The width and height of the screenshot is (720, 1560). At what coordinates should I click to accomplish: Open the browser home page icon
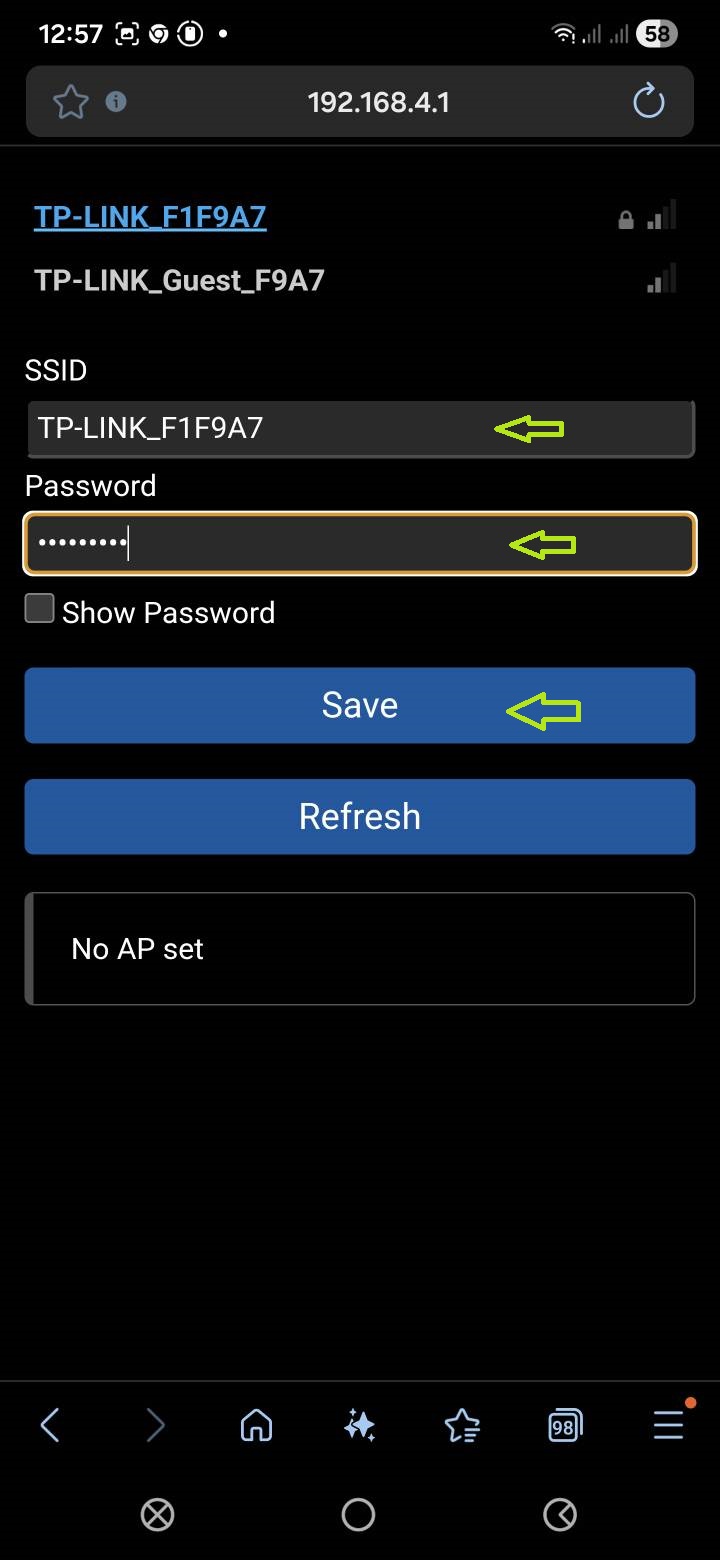pos(257,1425)
